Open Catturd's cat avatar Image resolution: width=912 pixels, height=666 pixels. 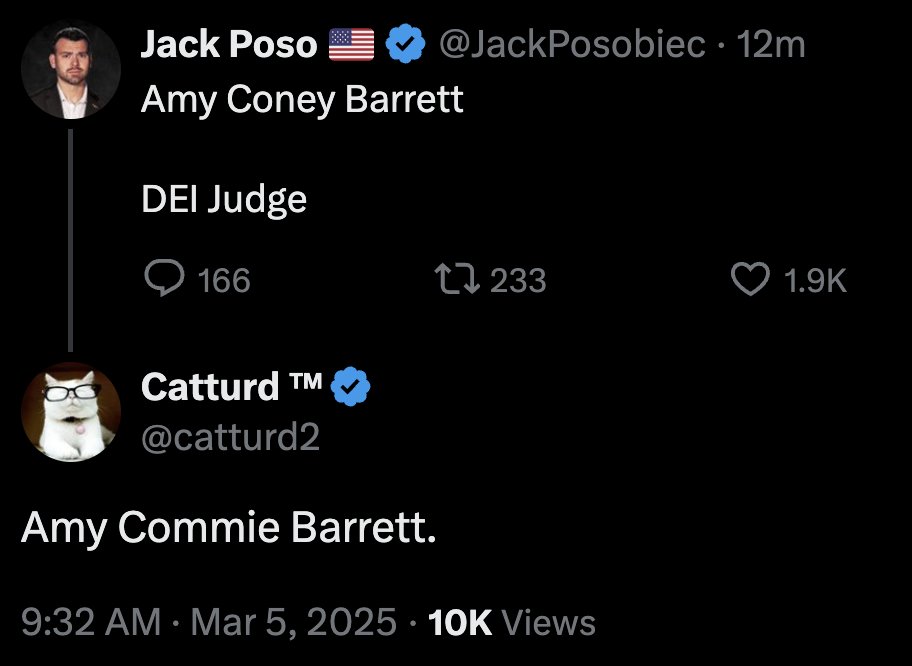pyautogui.click(x=70, y=412)
